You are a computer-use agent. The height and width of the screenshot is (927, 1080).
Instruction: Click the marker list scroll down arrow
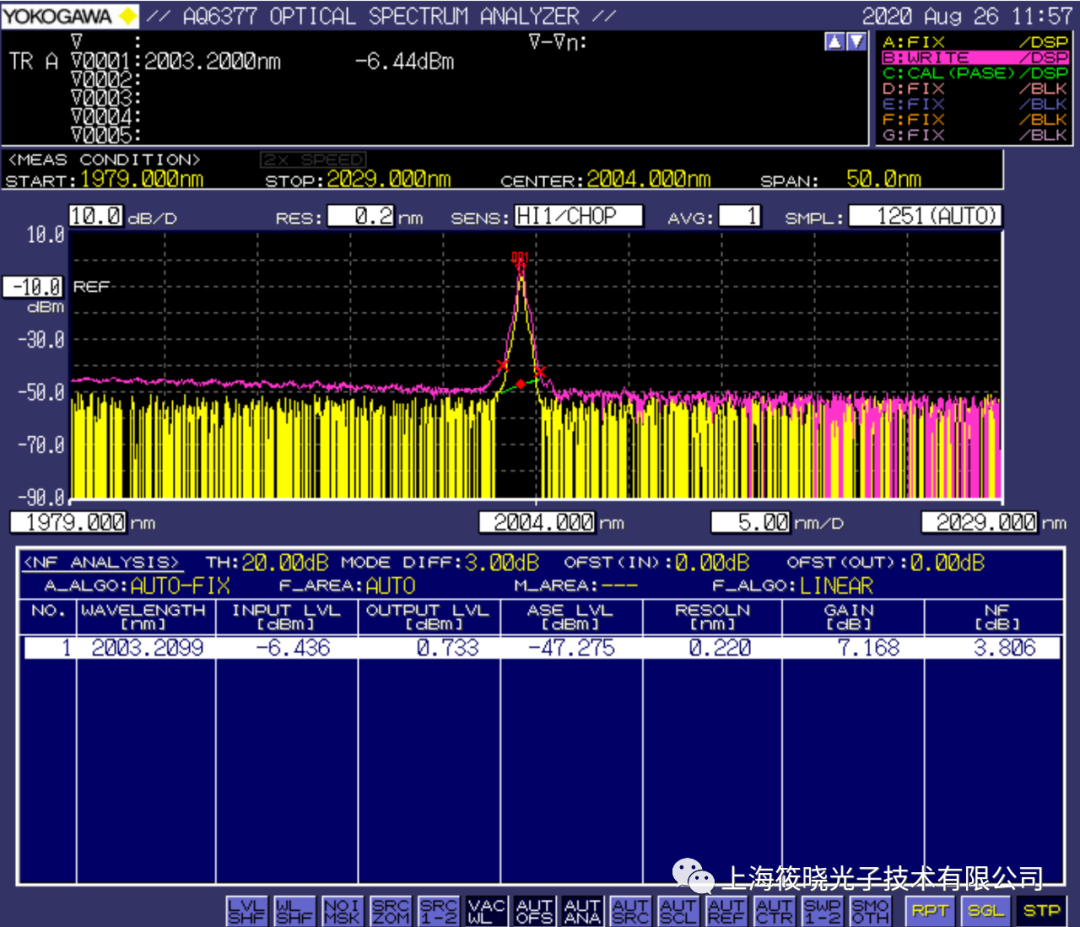pyautogui.click(x=856, y=42)
